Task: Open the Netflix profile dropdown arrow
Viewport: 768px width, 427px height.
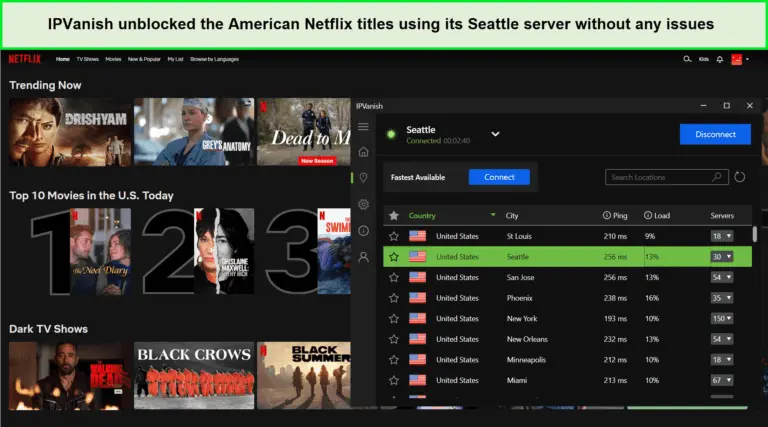Action: tap(747, 59)
